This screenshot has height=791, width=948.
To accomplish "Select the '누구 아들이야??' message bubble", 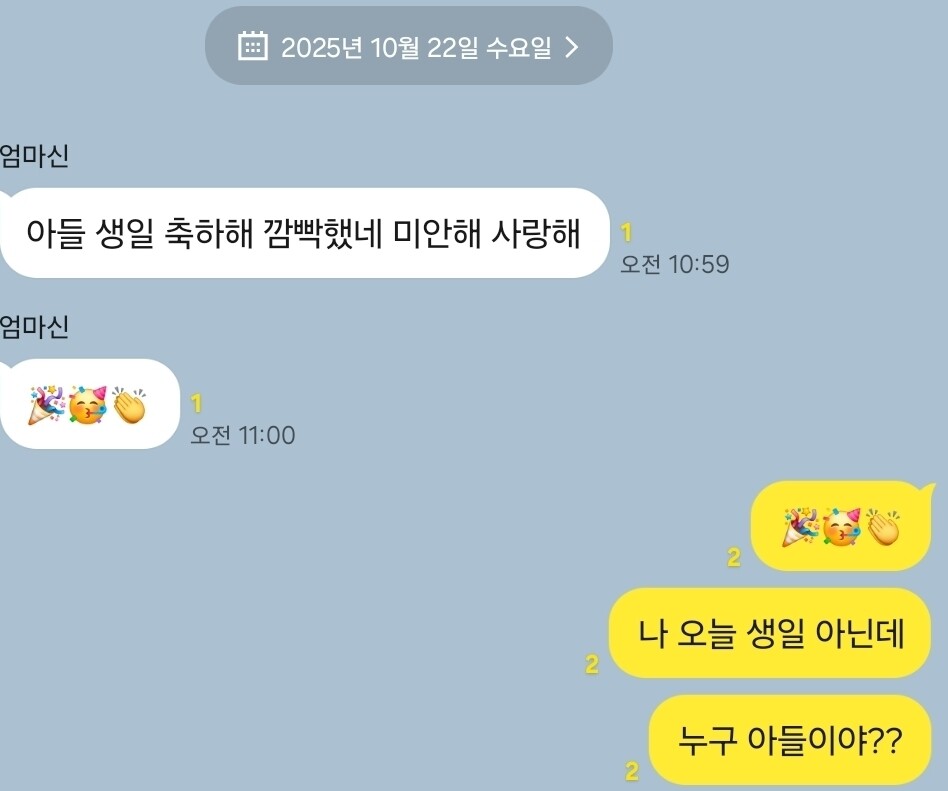I will (790, 740).
